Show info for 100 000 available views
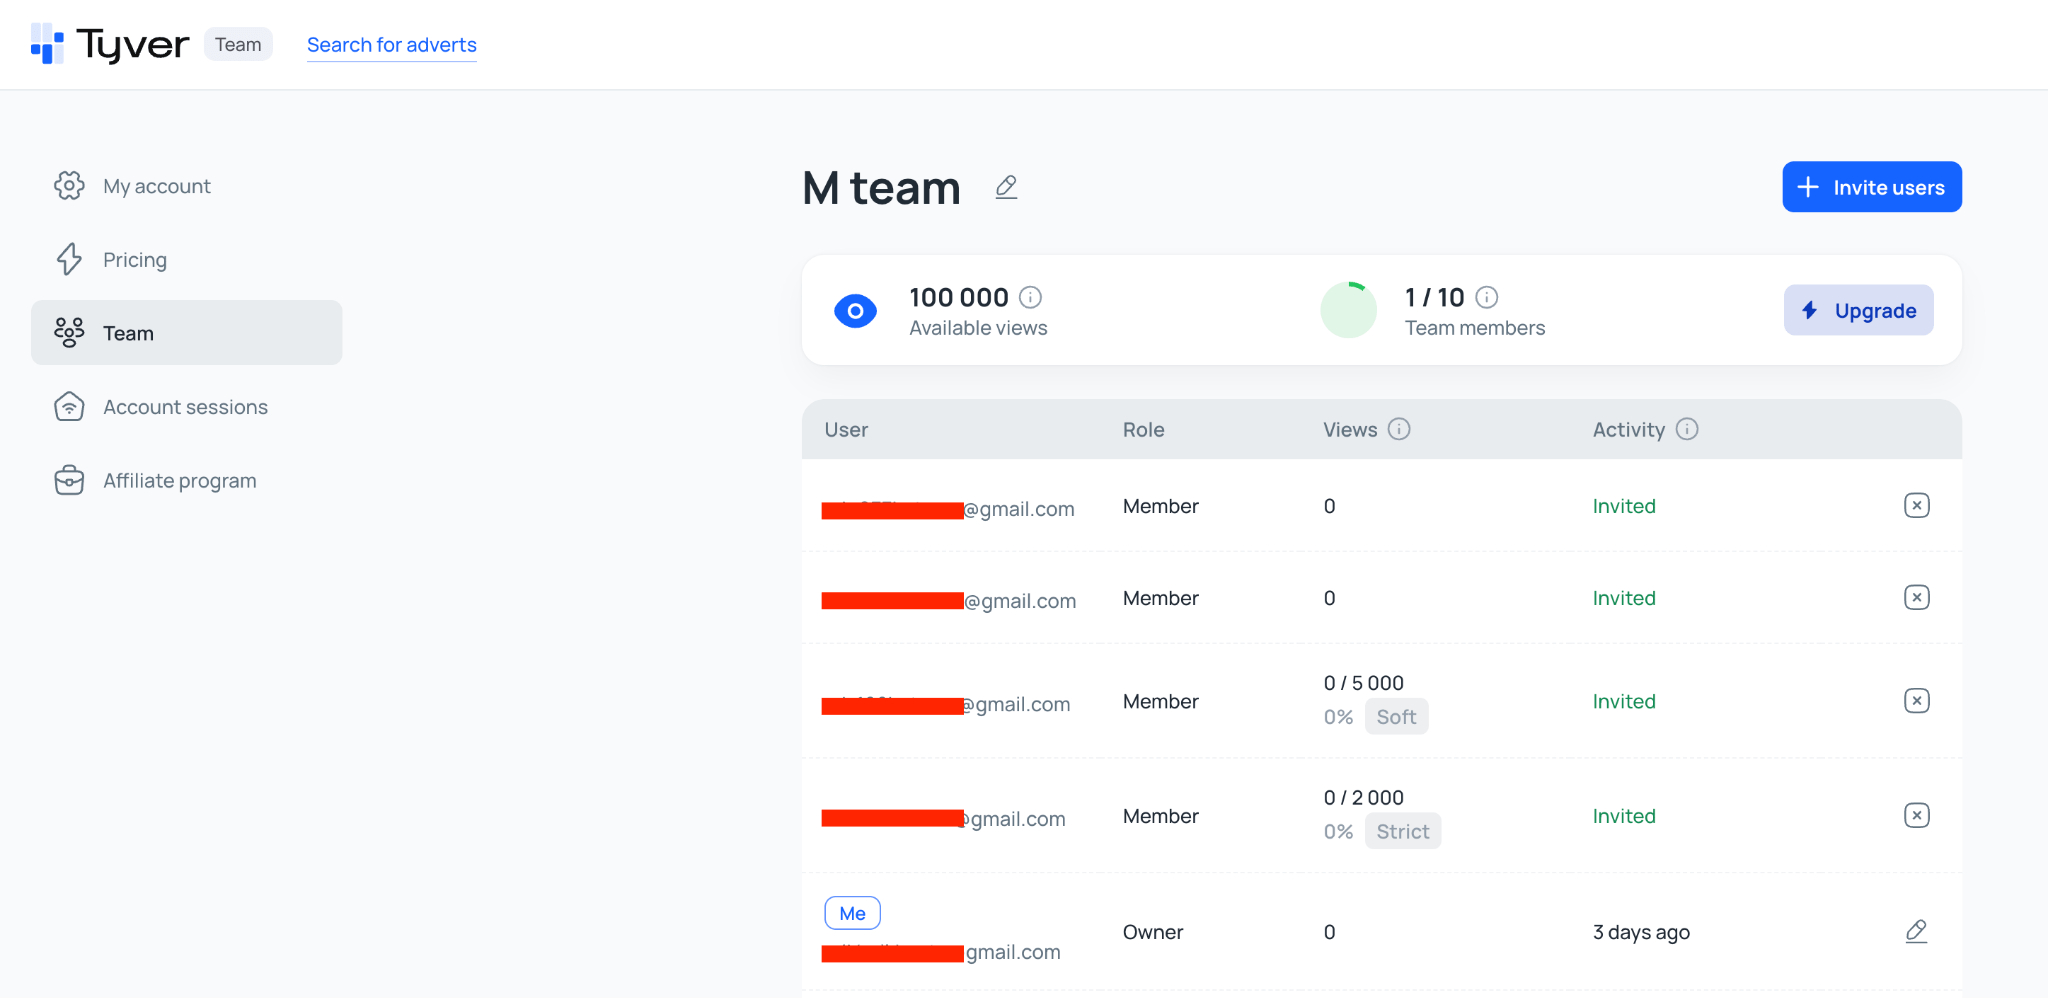The image size is (2048, 998). 1030,297
